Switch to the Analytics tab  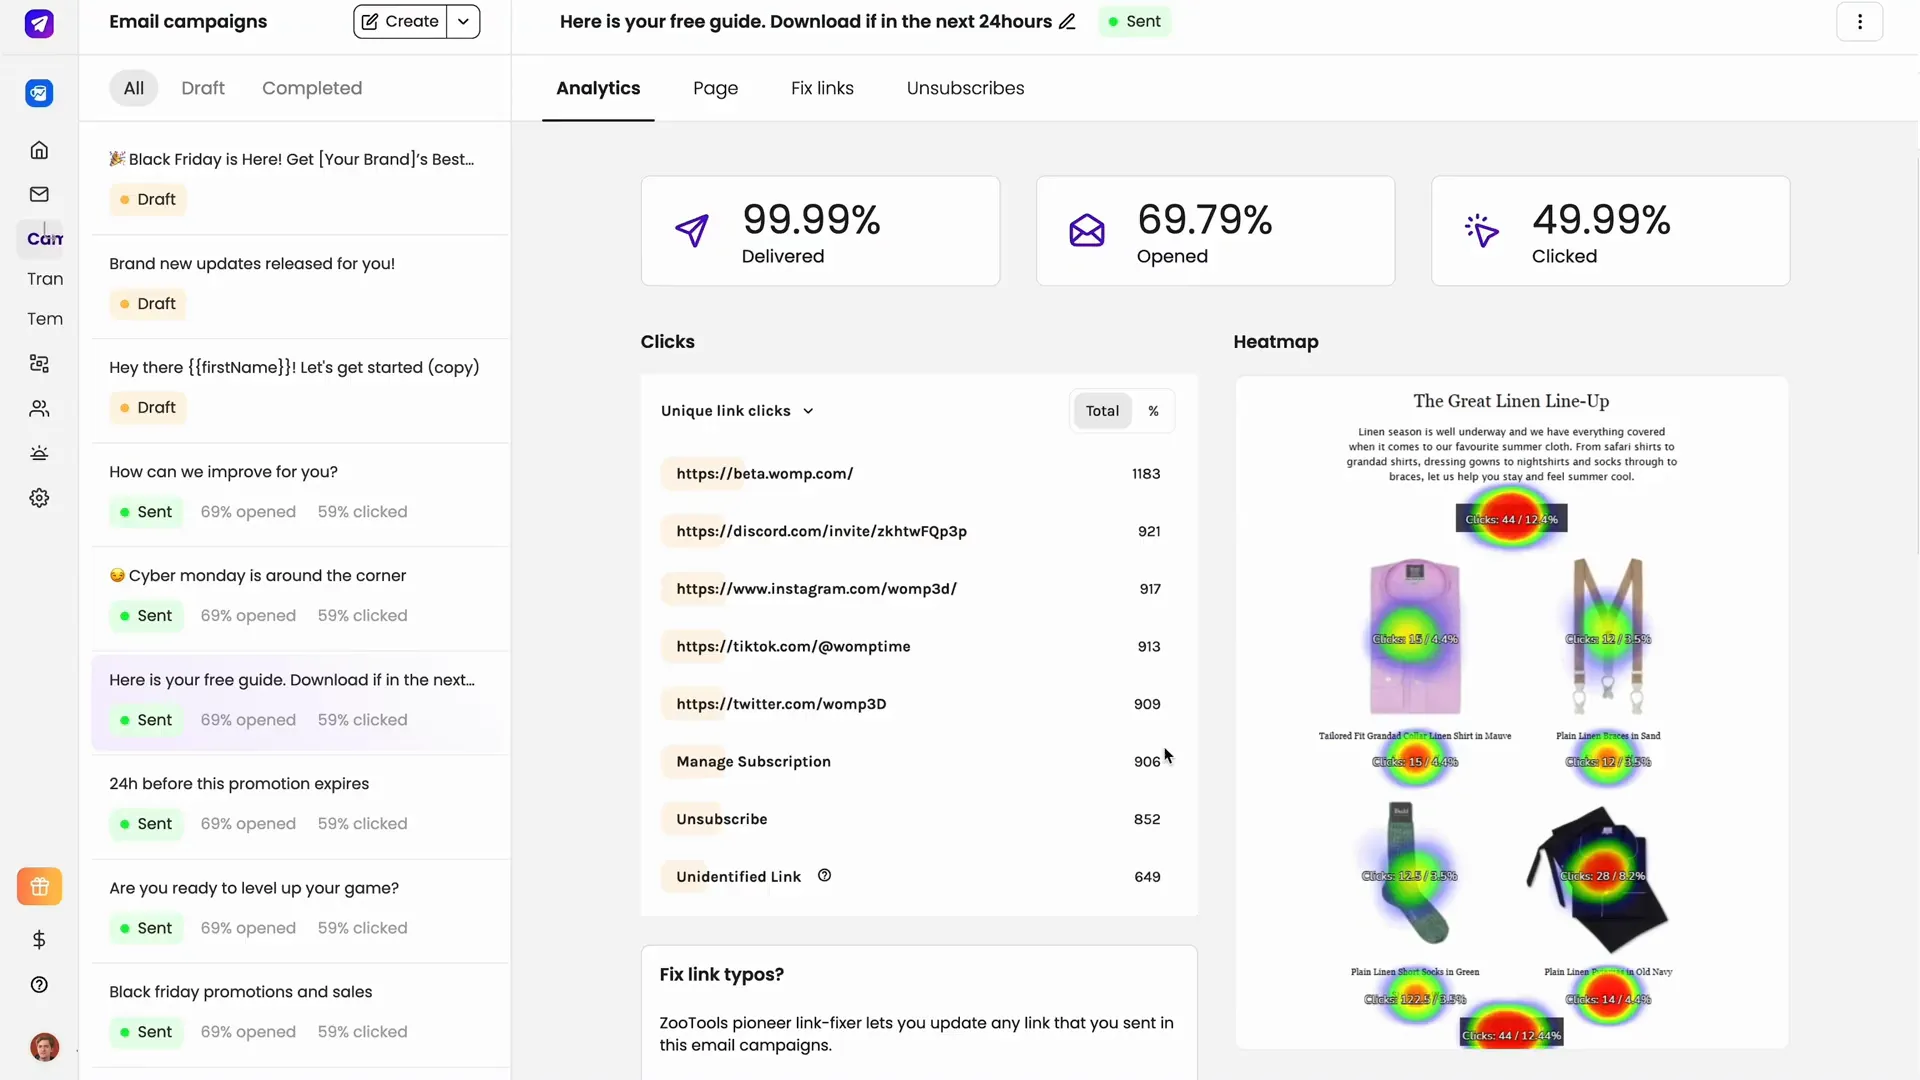597,87
